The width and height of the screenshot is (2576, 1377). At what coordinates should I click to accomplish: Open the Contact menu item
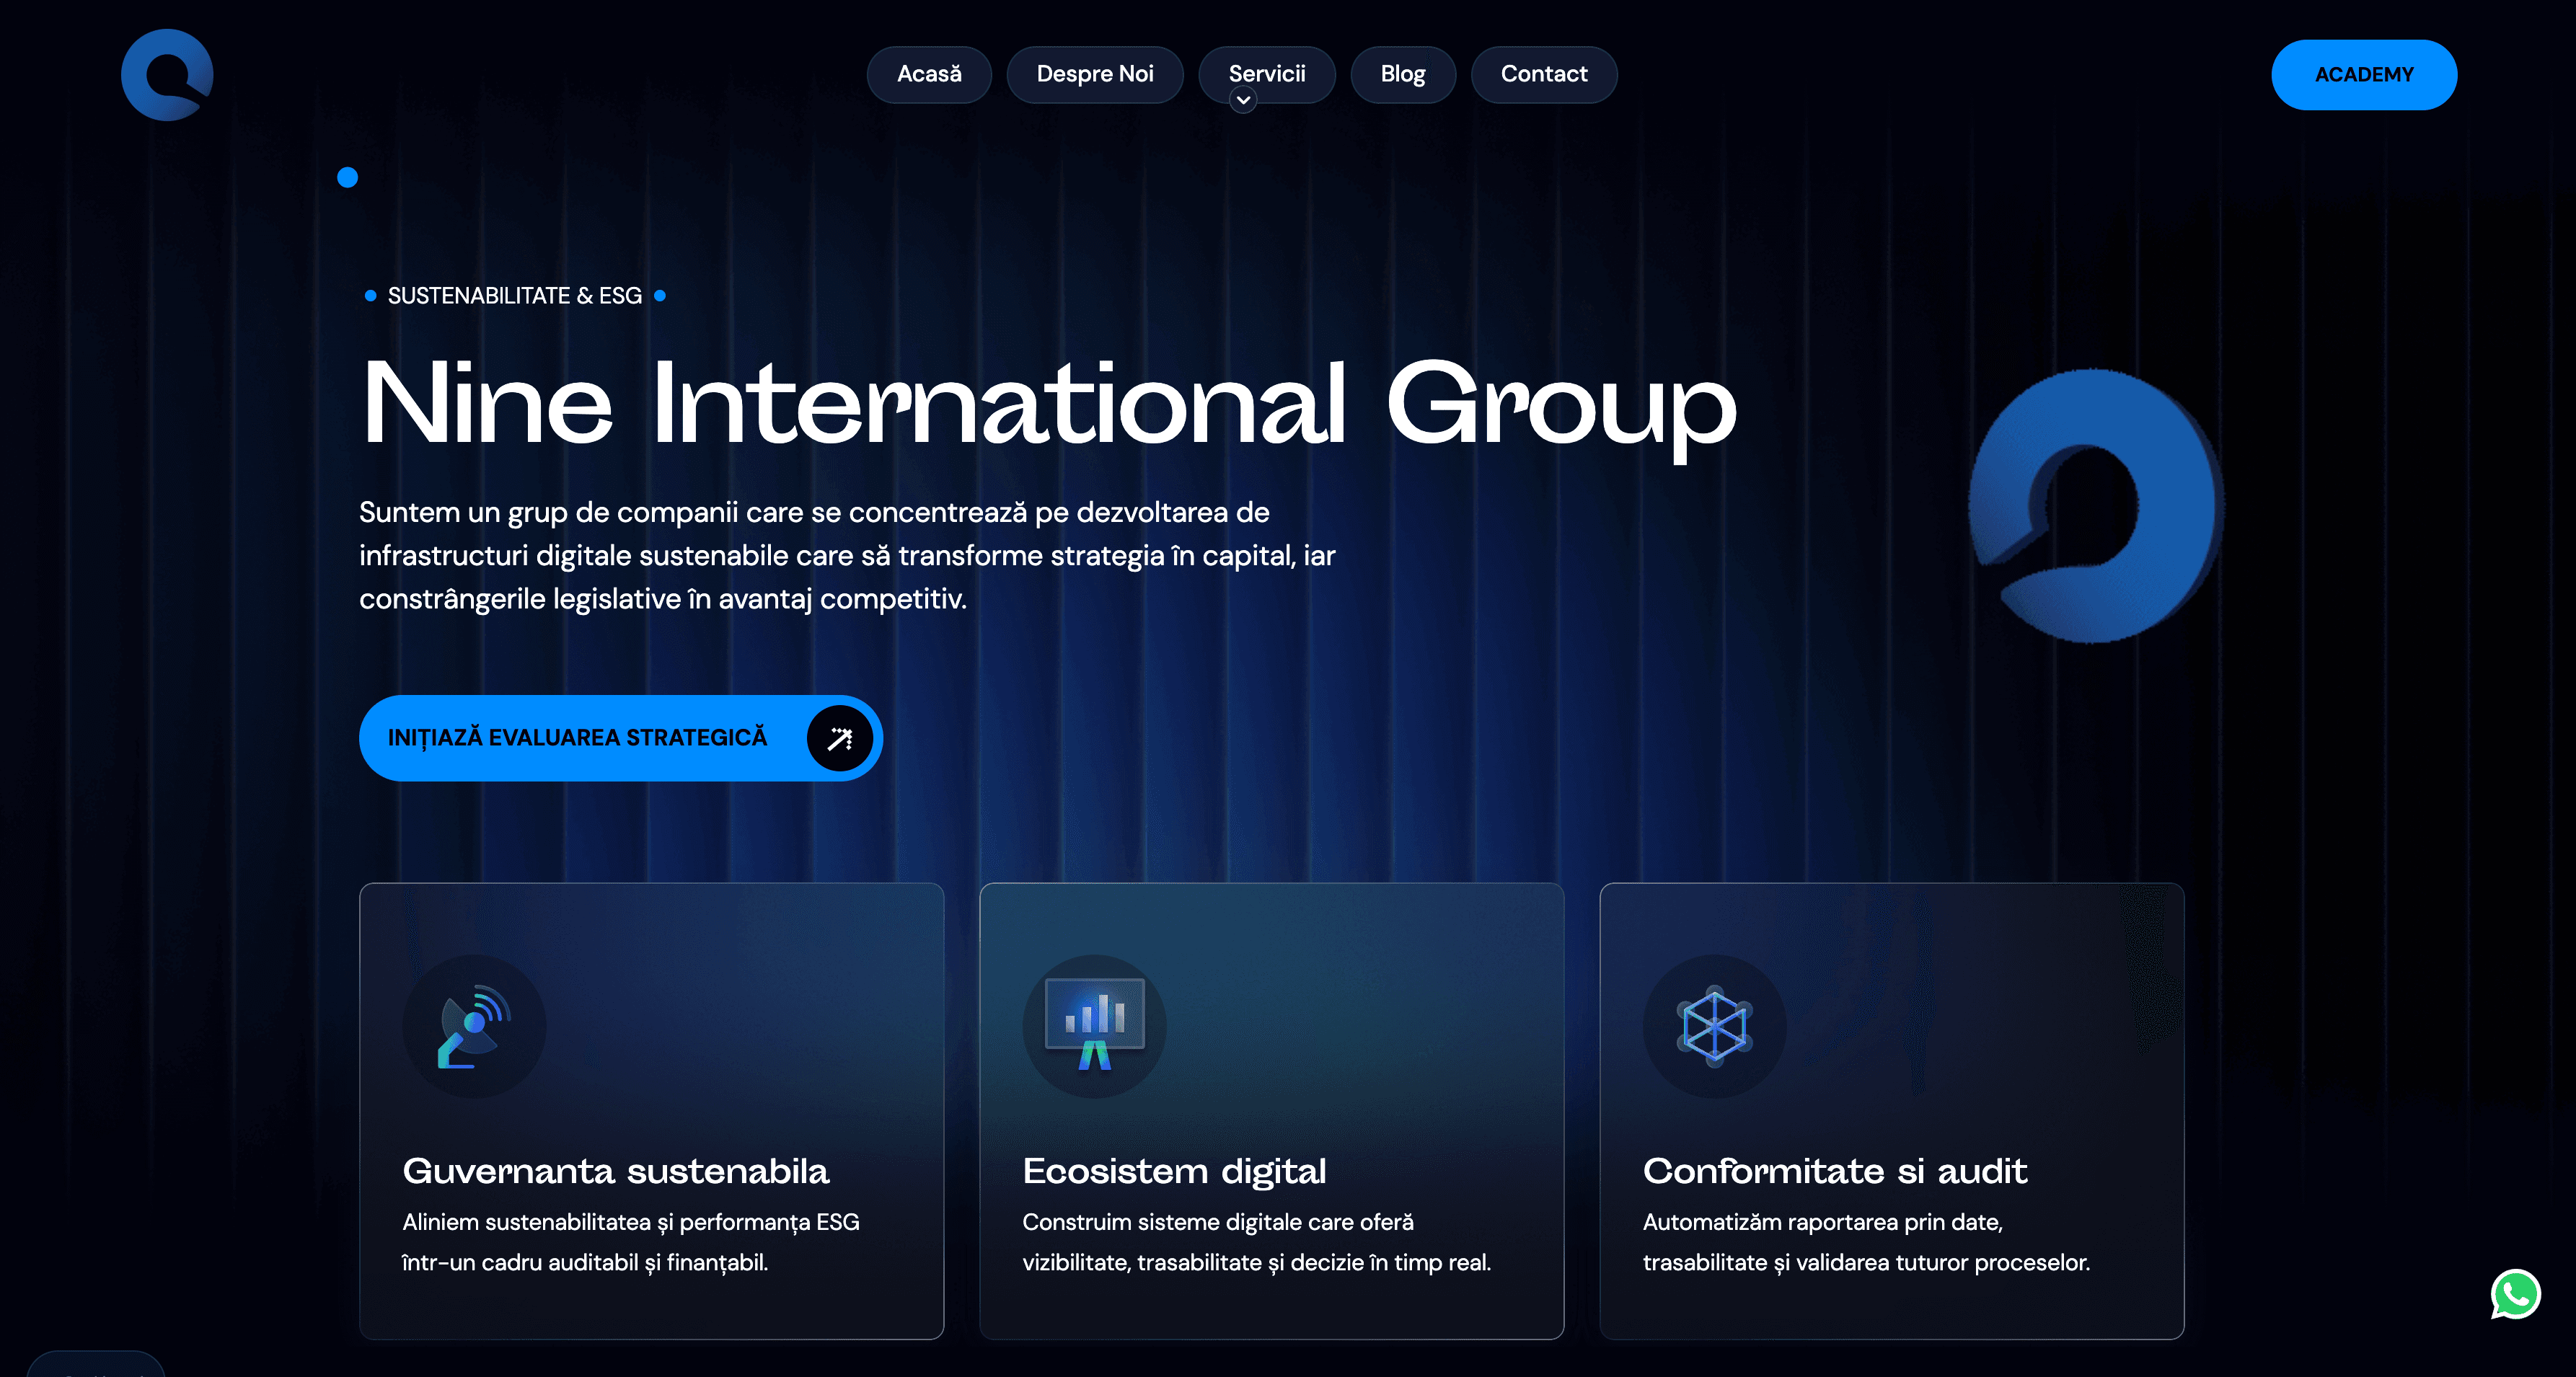click(1544, 74)
